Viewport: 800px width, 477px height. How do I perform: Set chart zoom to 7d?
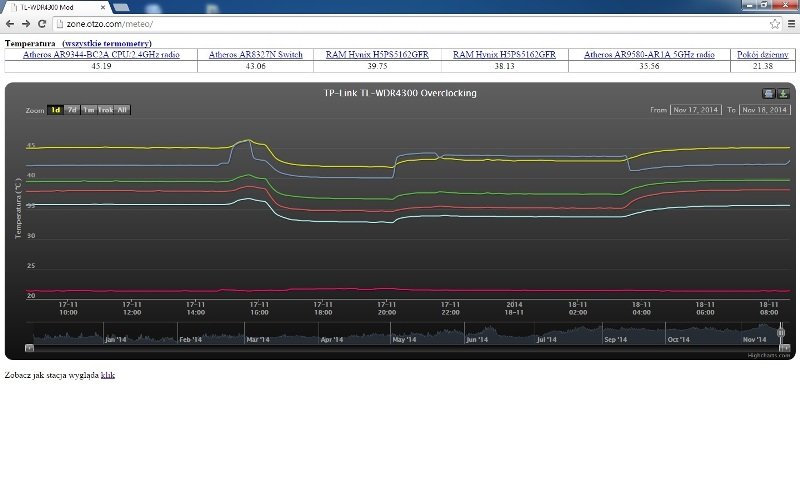(72, 110)
